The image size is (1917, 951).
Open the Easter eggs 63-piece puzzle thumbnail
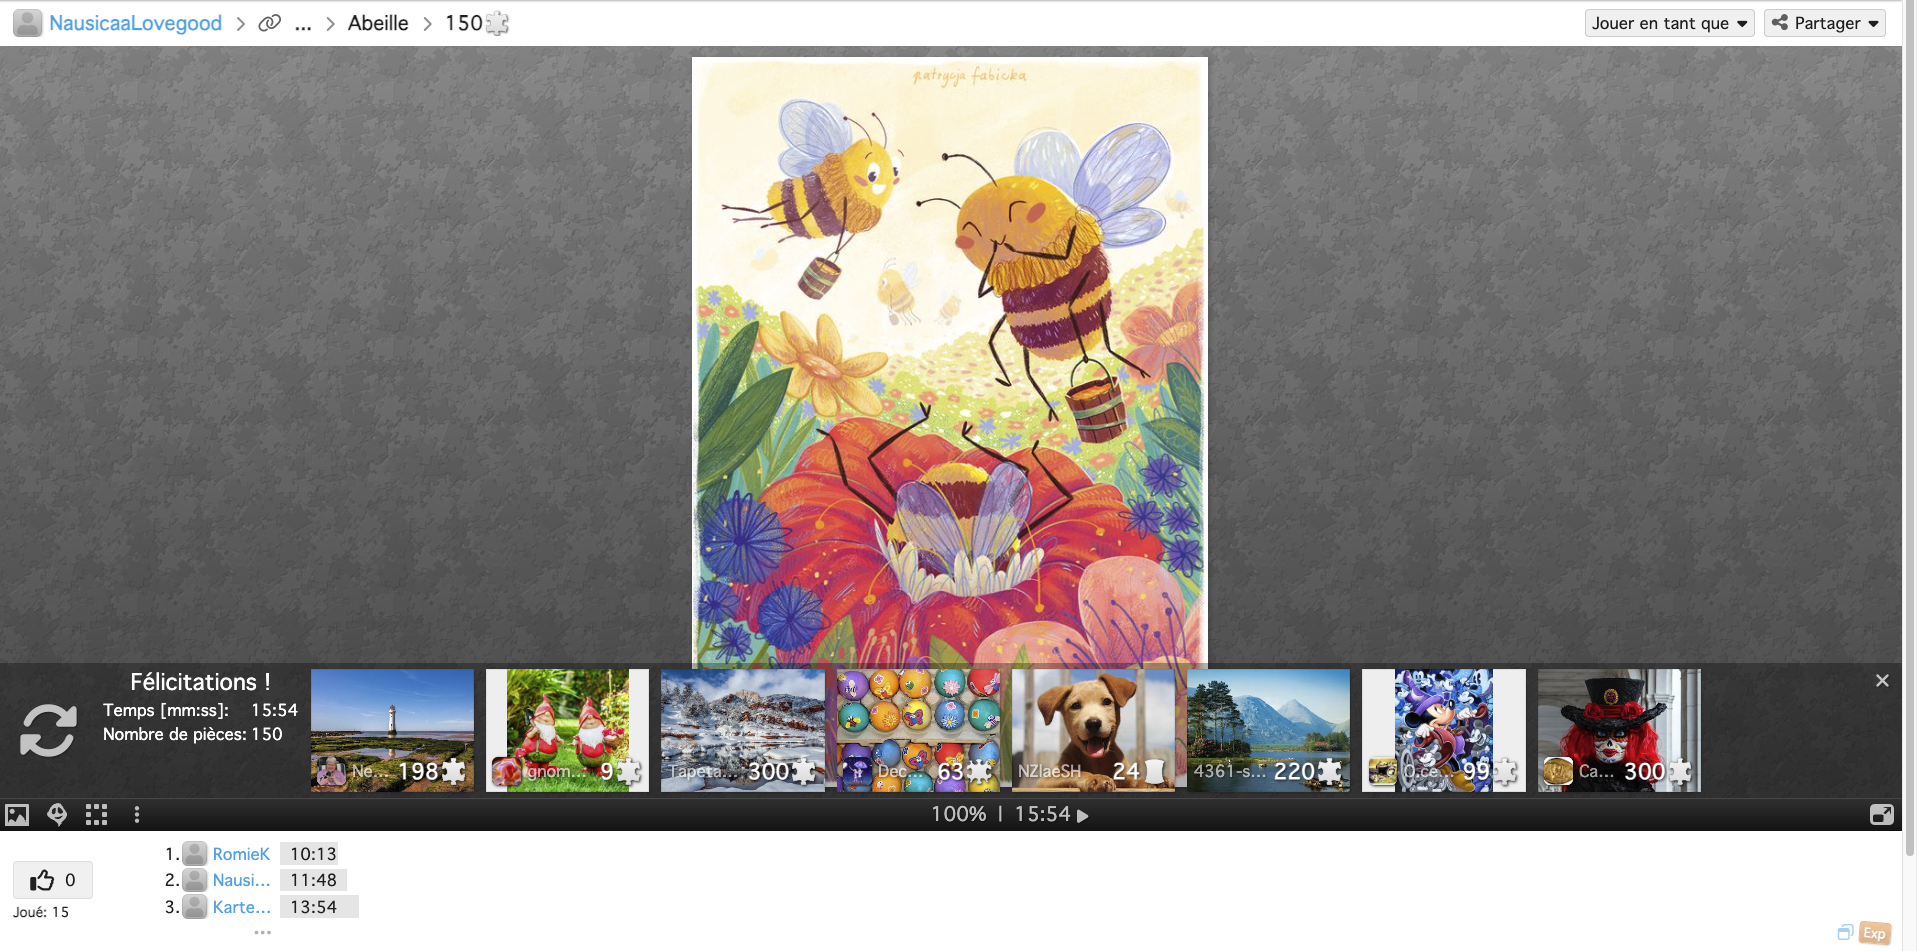click(918, 730)
